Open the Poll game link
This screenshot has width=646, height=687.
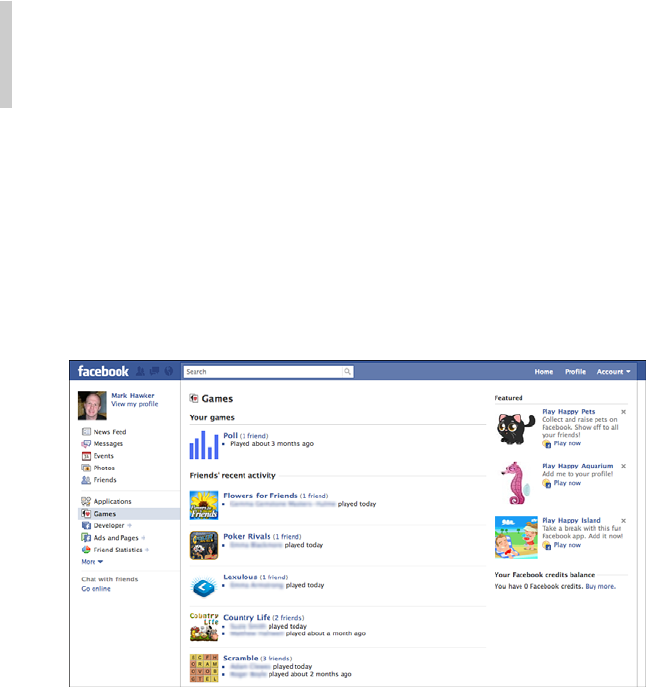coord(231,436)
